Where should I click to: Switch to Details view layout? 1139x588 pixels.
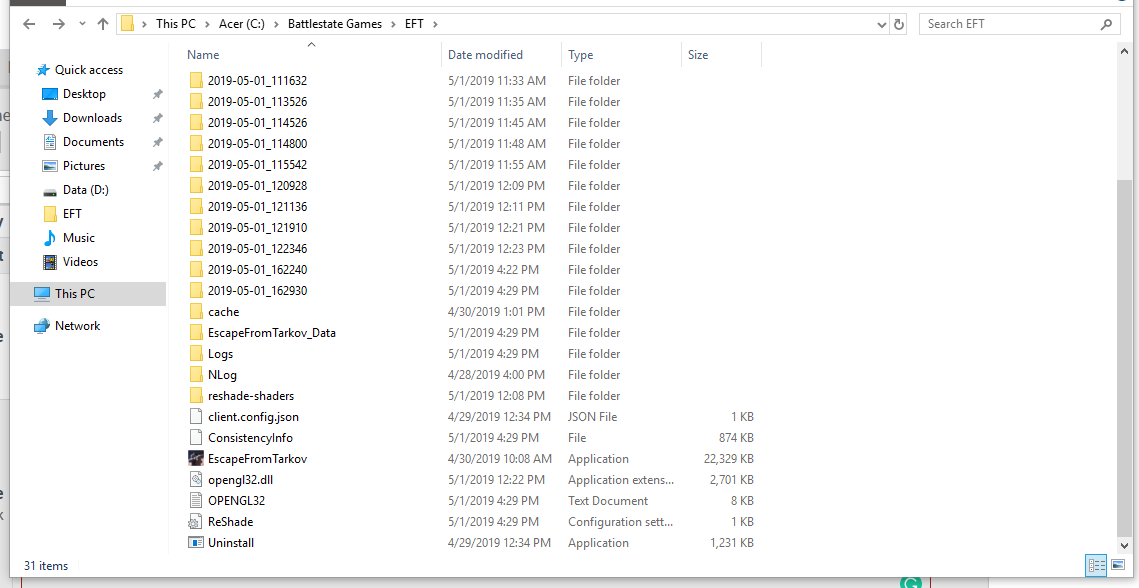(x=1096, y=565)
